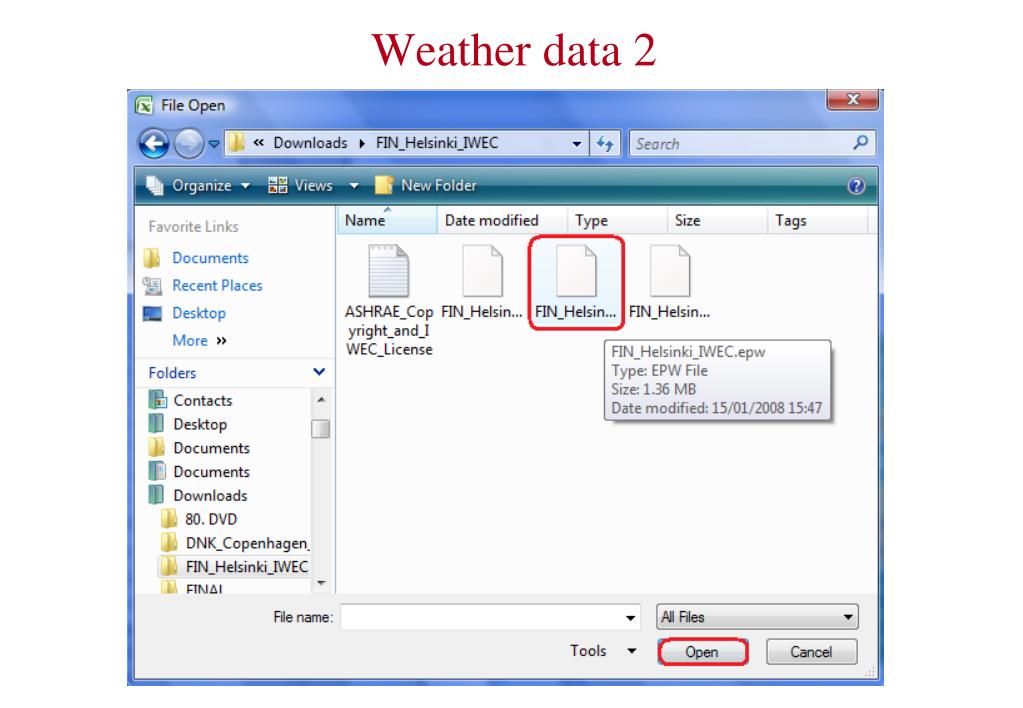The width and height of the screenshot is (1023, 708).
Task: Click the Back navigation arrow
Action: (154, 144)
